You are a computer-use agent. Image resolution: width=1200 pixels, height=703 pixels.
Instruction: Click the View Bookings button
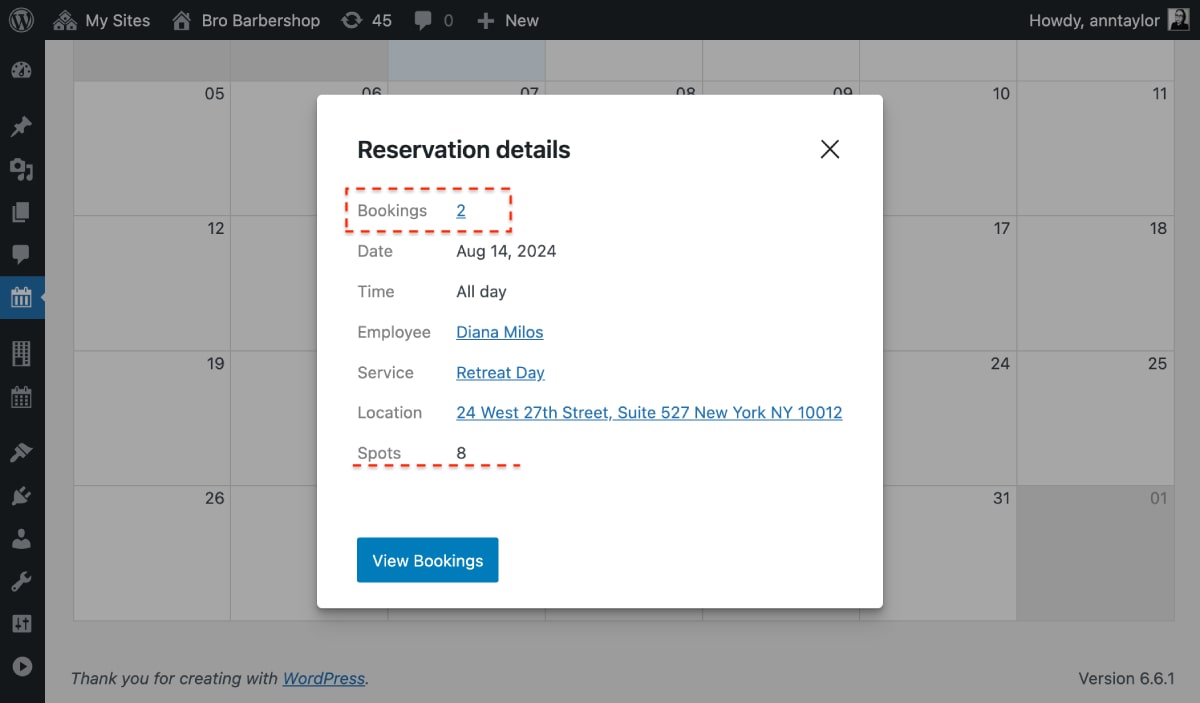(x=427, y=560)
